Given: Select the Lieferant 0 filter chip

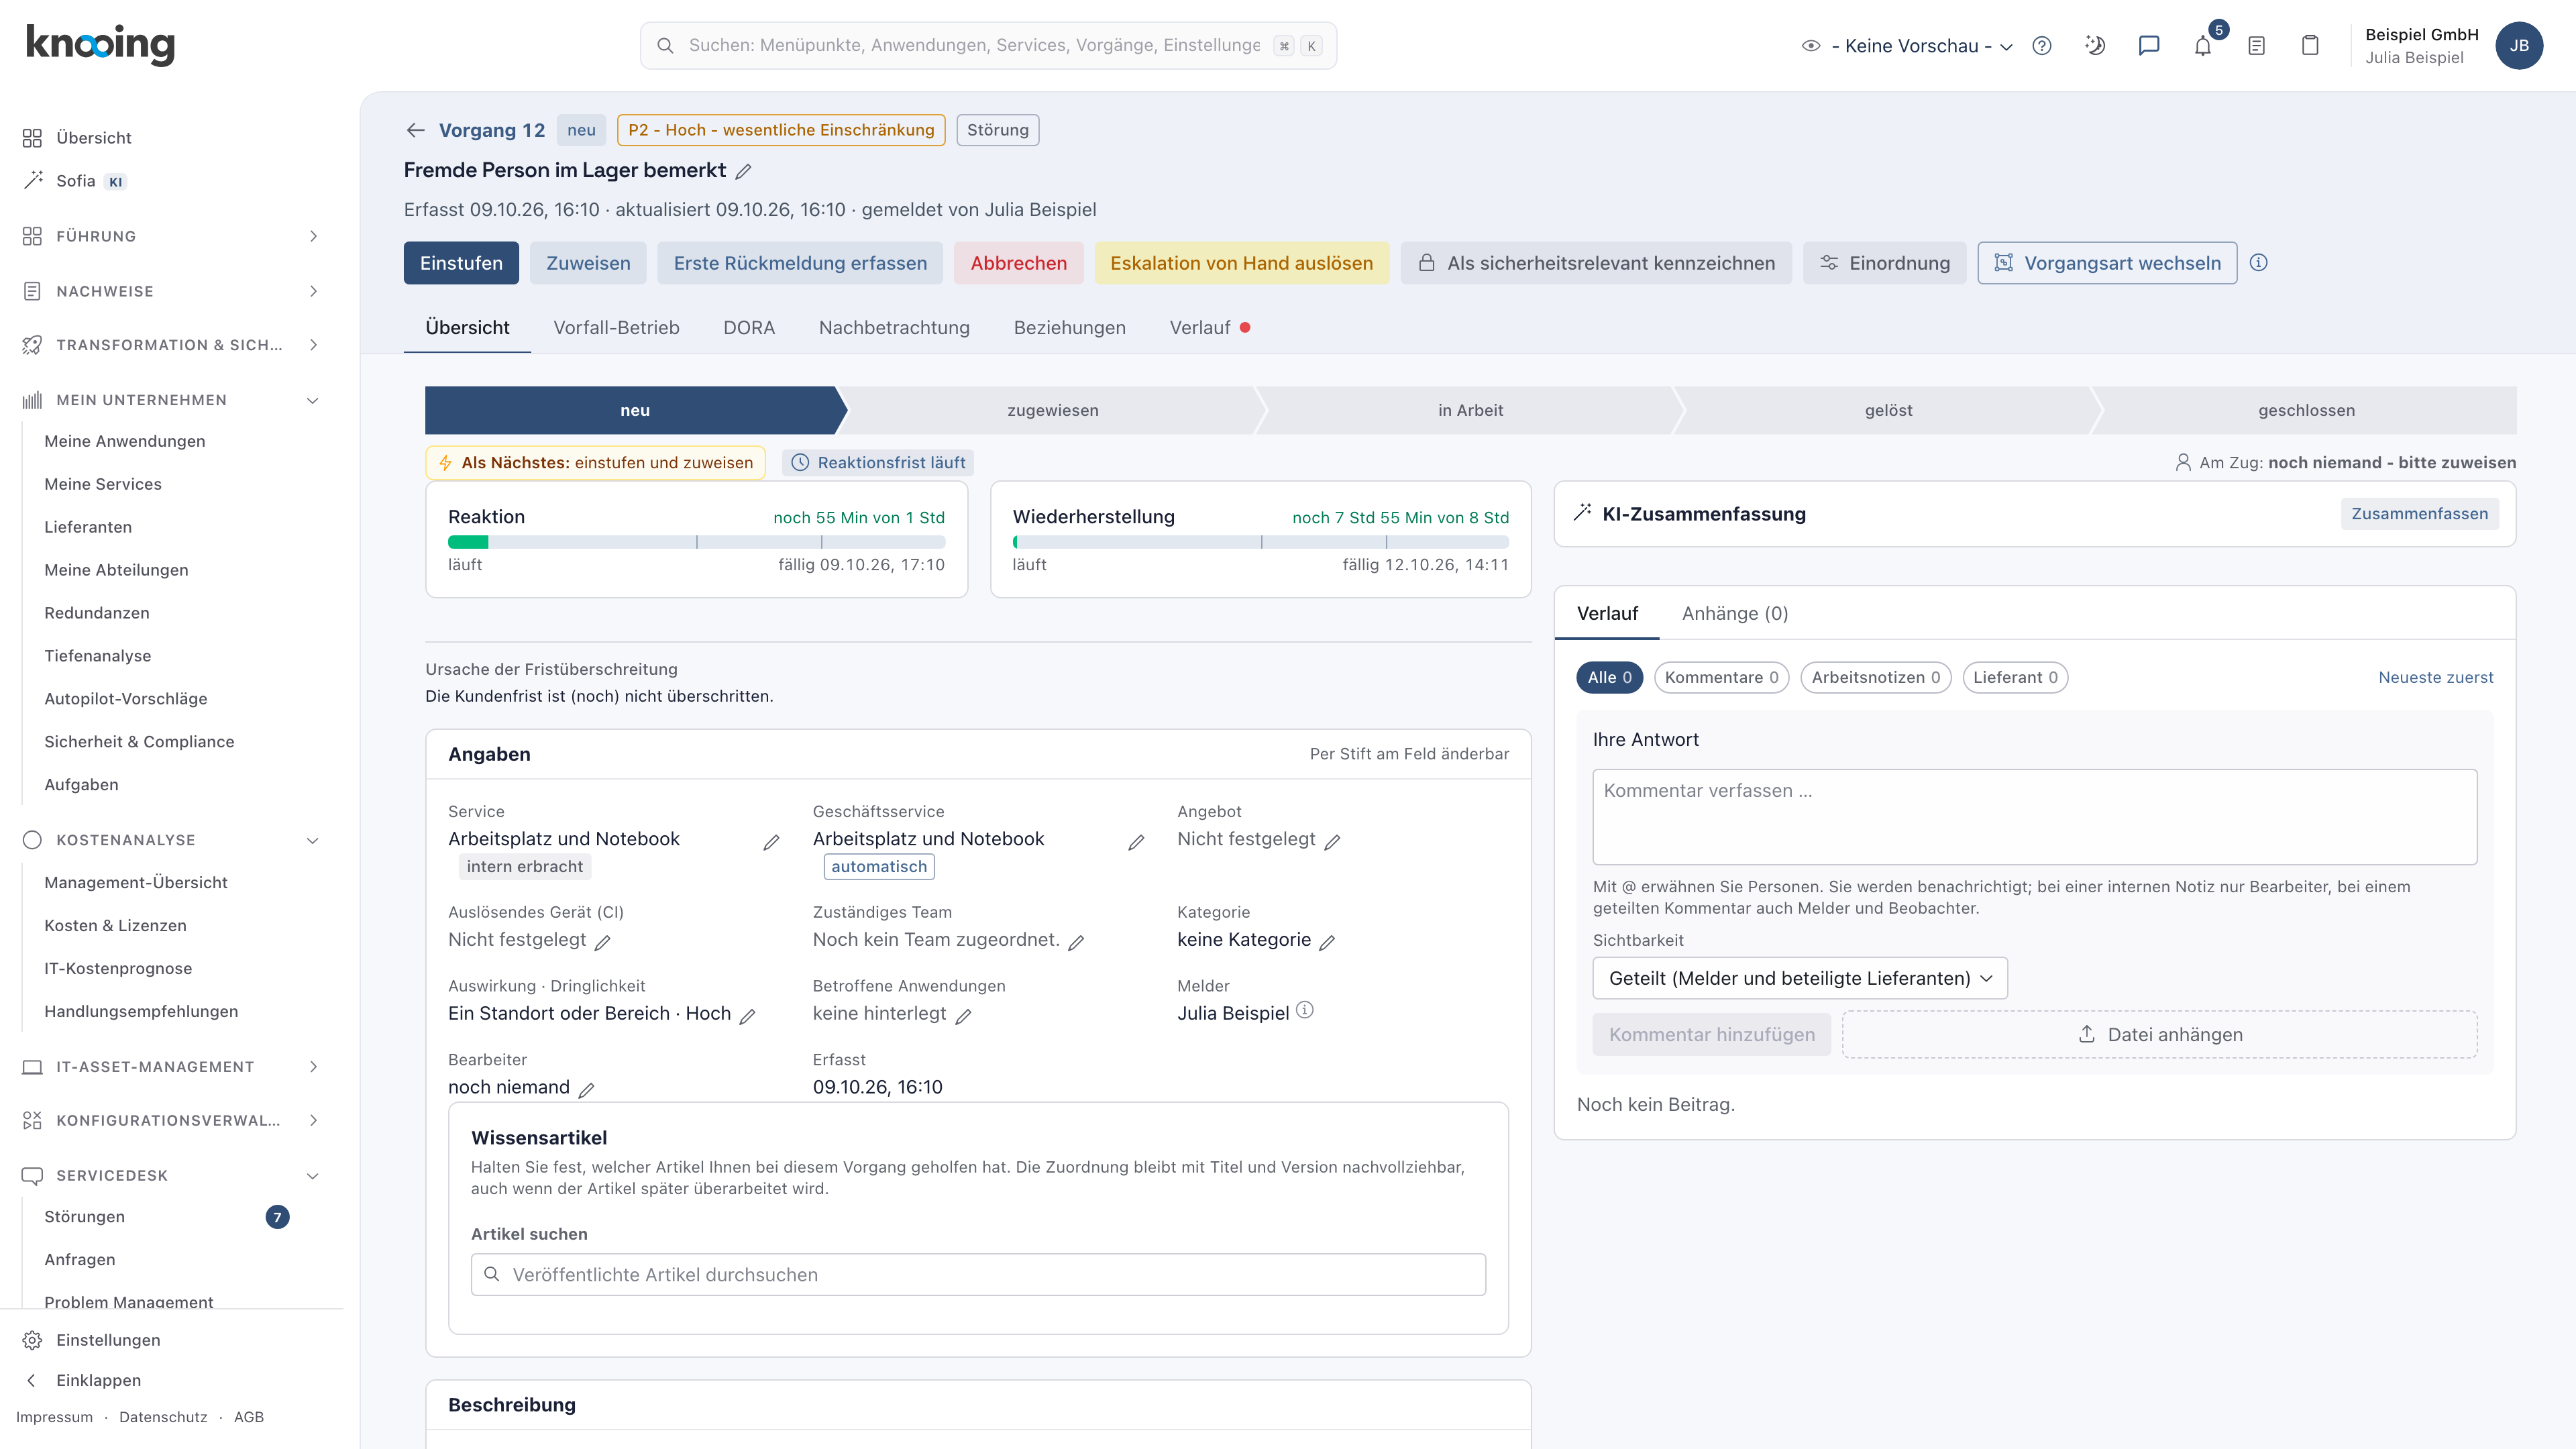Looking at the screenshot, I should coord(2015,677).
